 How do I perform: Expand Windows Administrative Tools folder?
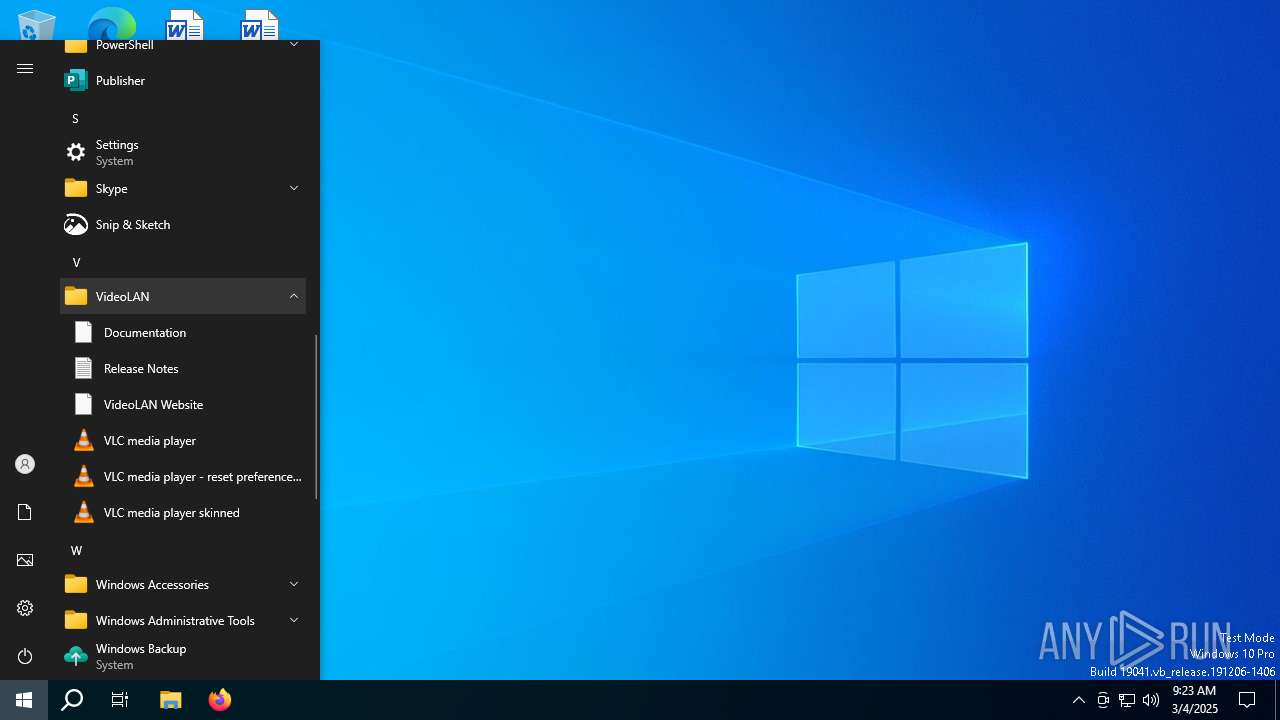coord(183,620)
